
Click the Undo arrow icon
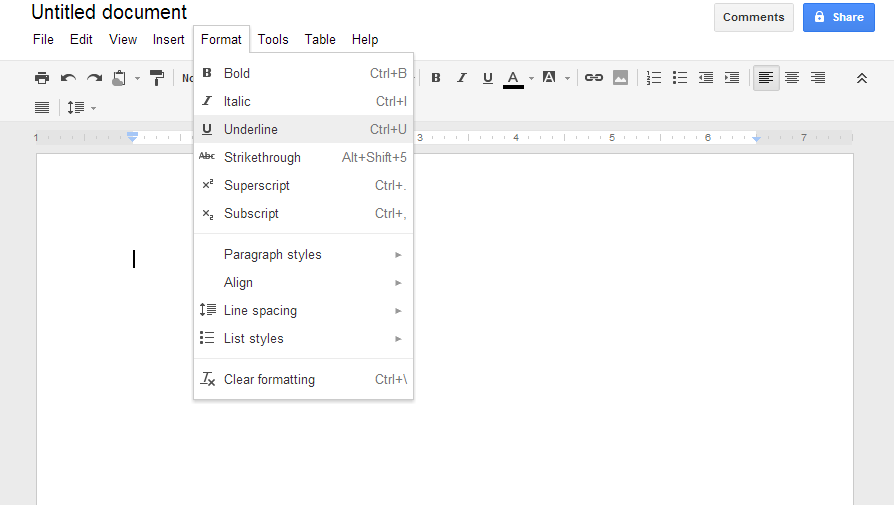coord(68,78)
